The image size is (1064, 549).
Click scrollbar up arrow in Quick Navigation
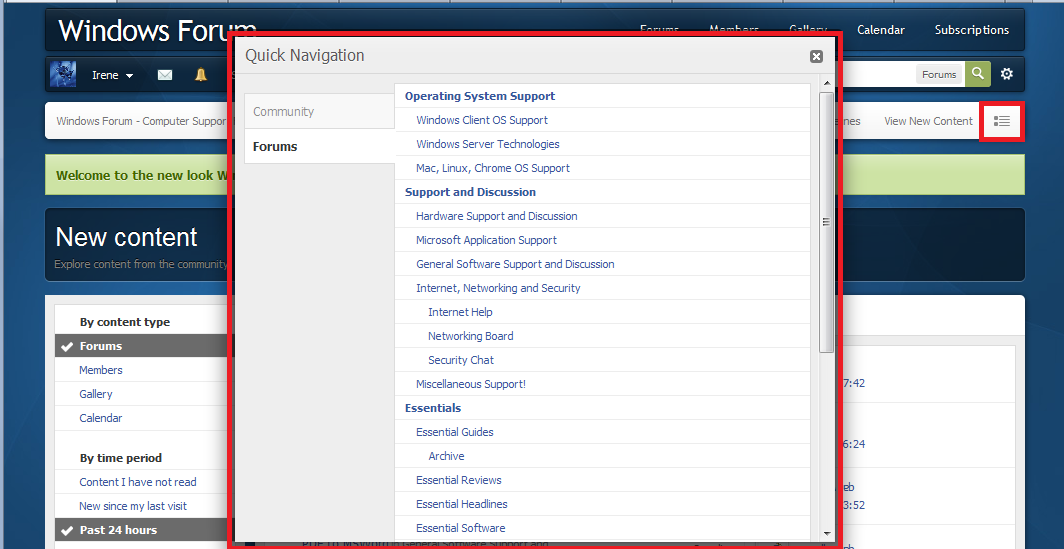point(826,84)
